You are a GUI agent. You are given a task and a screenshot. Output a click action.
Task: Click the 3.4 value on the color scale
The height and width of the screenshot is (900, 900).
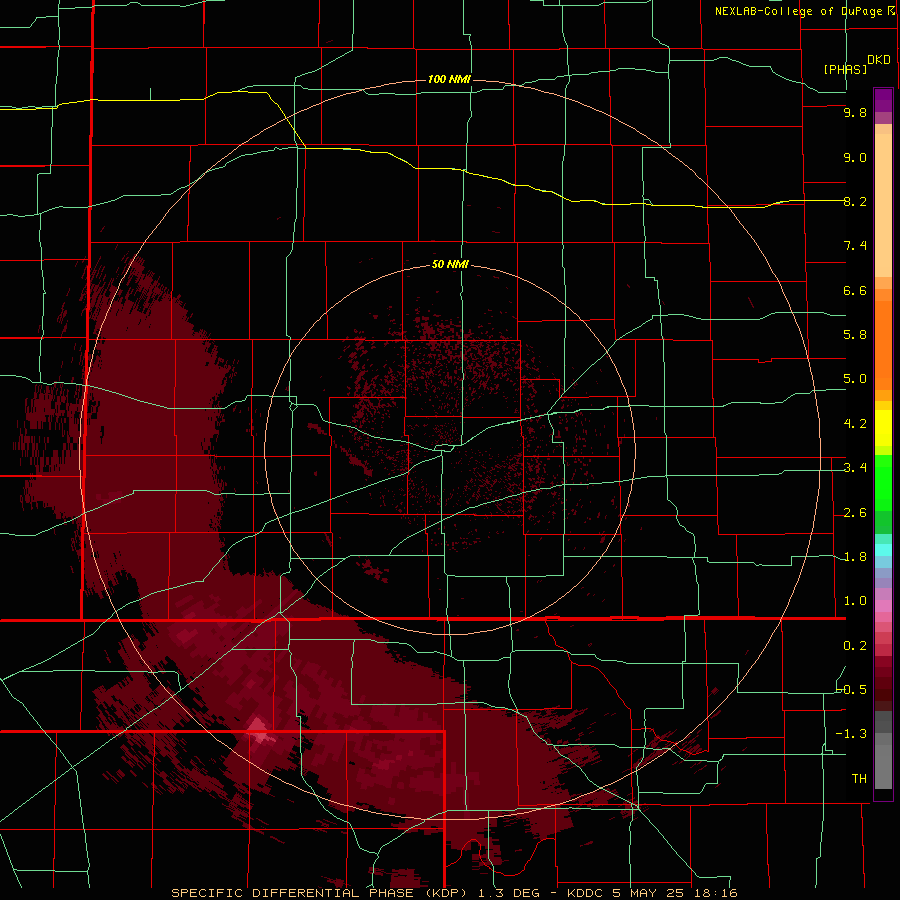coord(855,468)
